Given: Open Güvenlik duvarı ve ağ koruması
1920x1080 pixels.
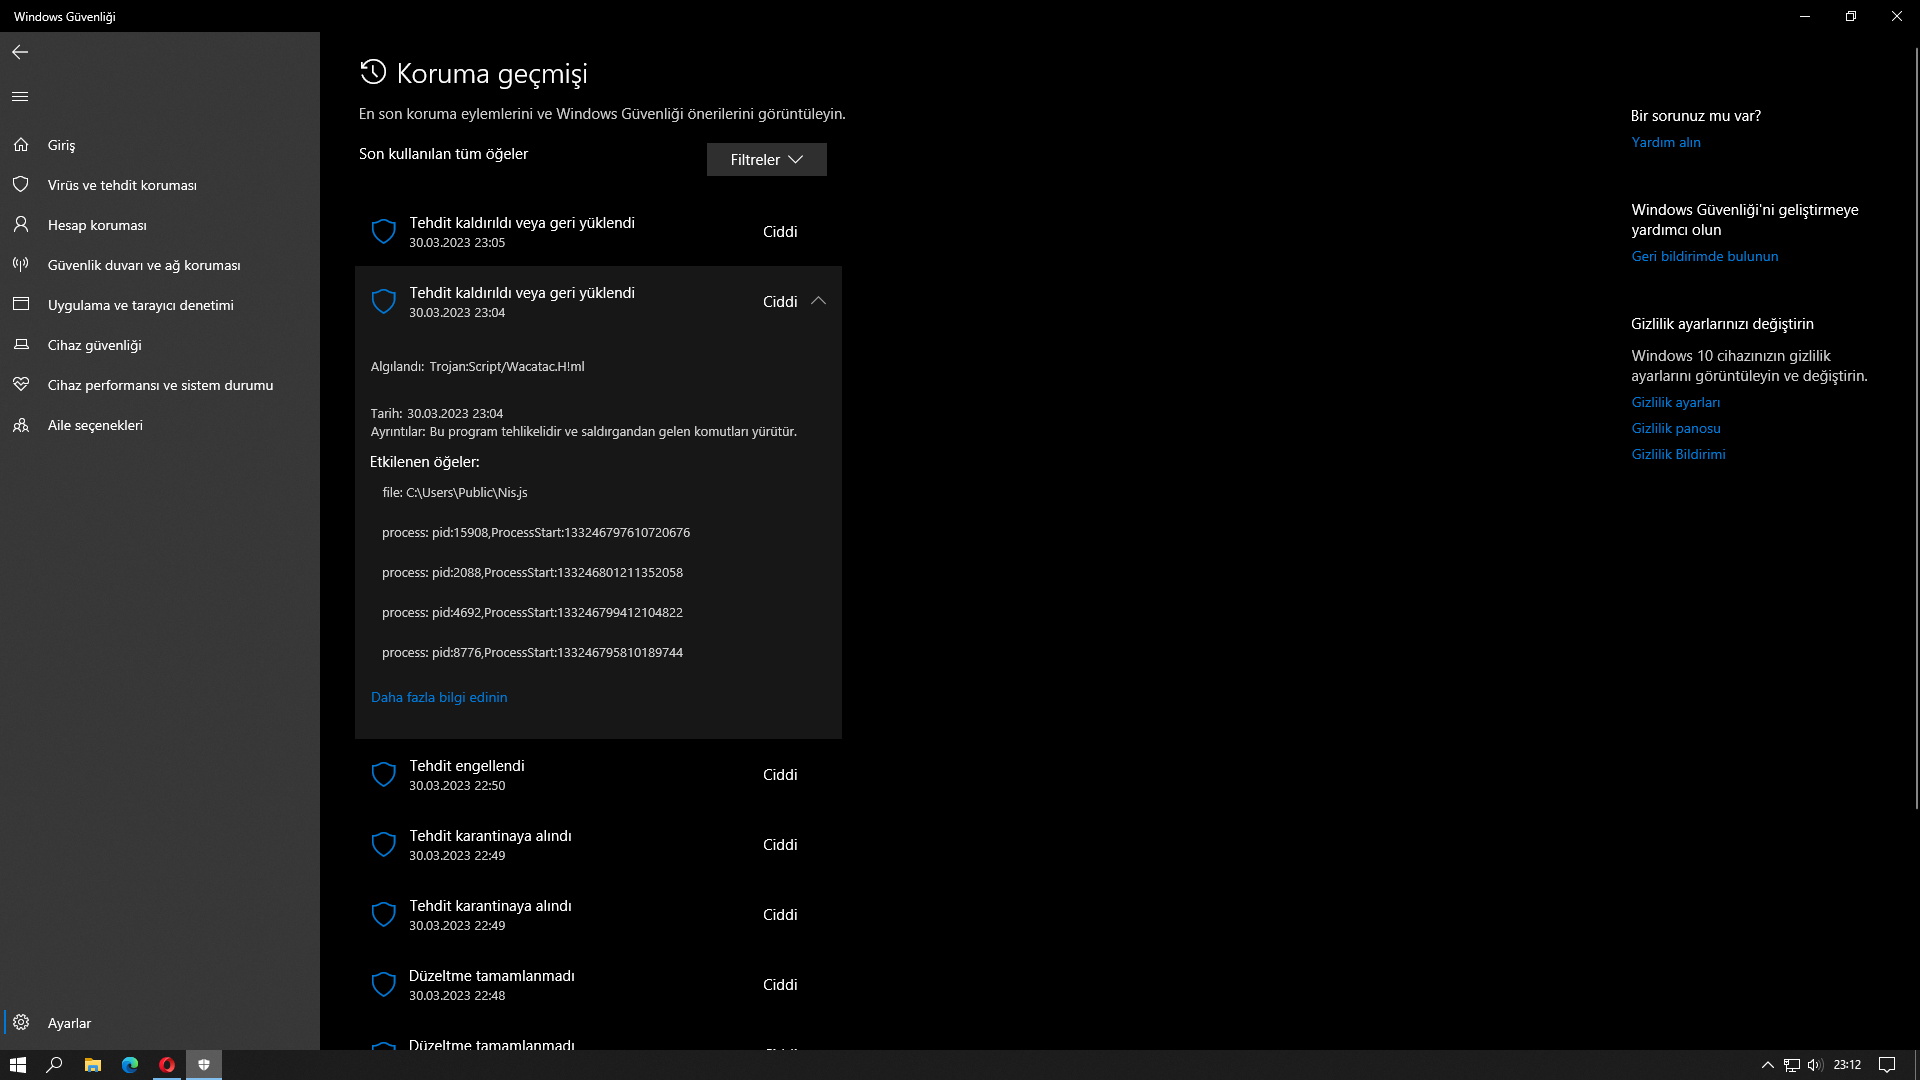Looking at the screenshot, I should click(x=144, y=265).
